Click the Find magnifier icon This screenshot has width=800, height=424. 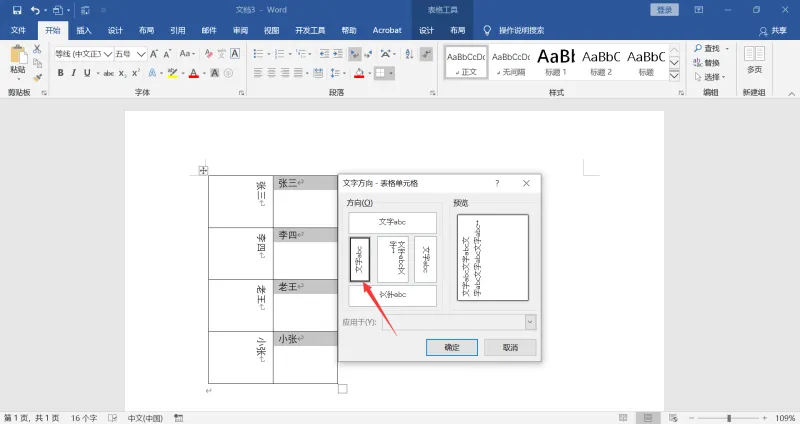coord(698,48)
